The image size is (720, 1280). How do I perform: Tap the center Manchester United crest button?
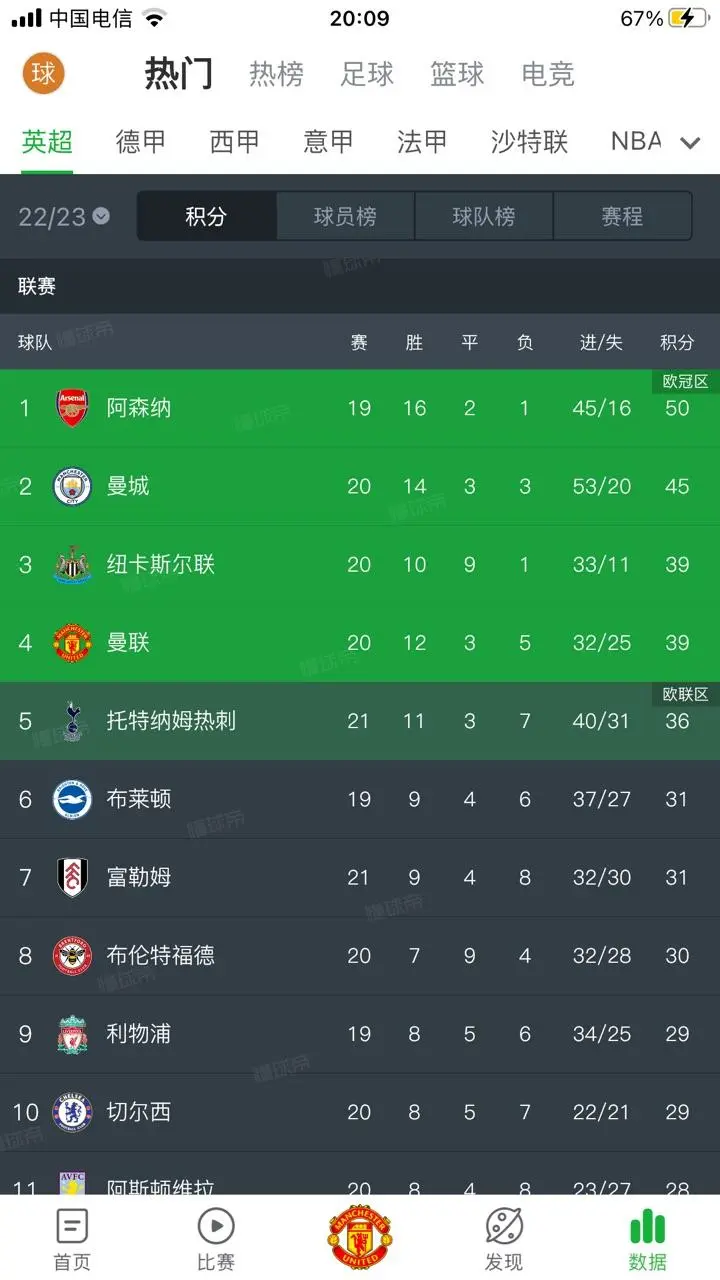click(360, 1237)
